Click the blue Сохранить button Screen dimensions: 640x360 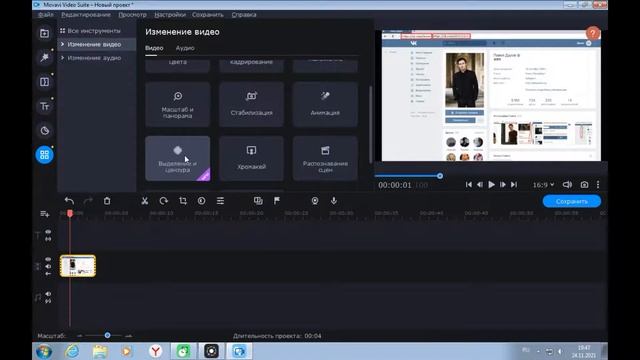pyautogui.click(x=571, y=201)
